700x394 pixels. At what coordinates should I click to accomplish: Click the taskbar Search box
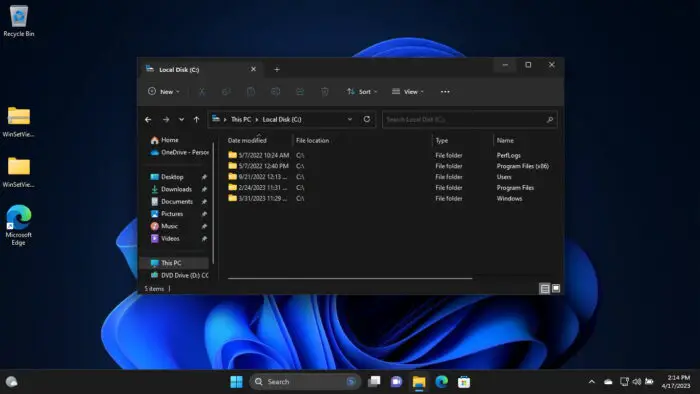tap(305, 382)
